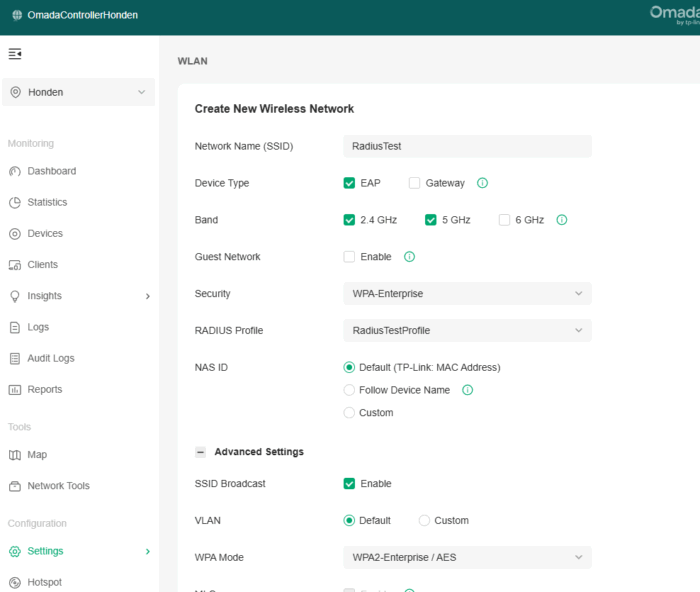Expand the Honden site selector
Image resolution: width=700 pixels, height=592 pixels.
point(78,92)
